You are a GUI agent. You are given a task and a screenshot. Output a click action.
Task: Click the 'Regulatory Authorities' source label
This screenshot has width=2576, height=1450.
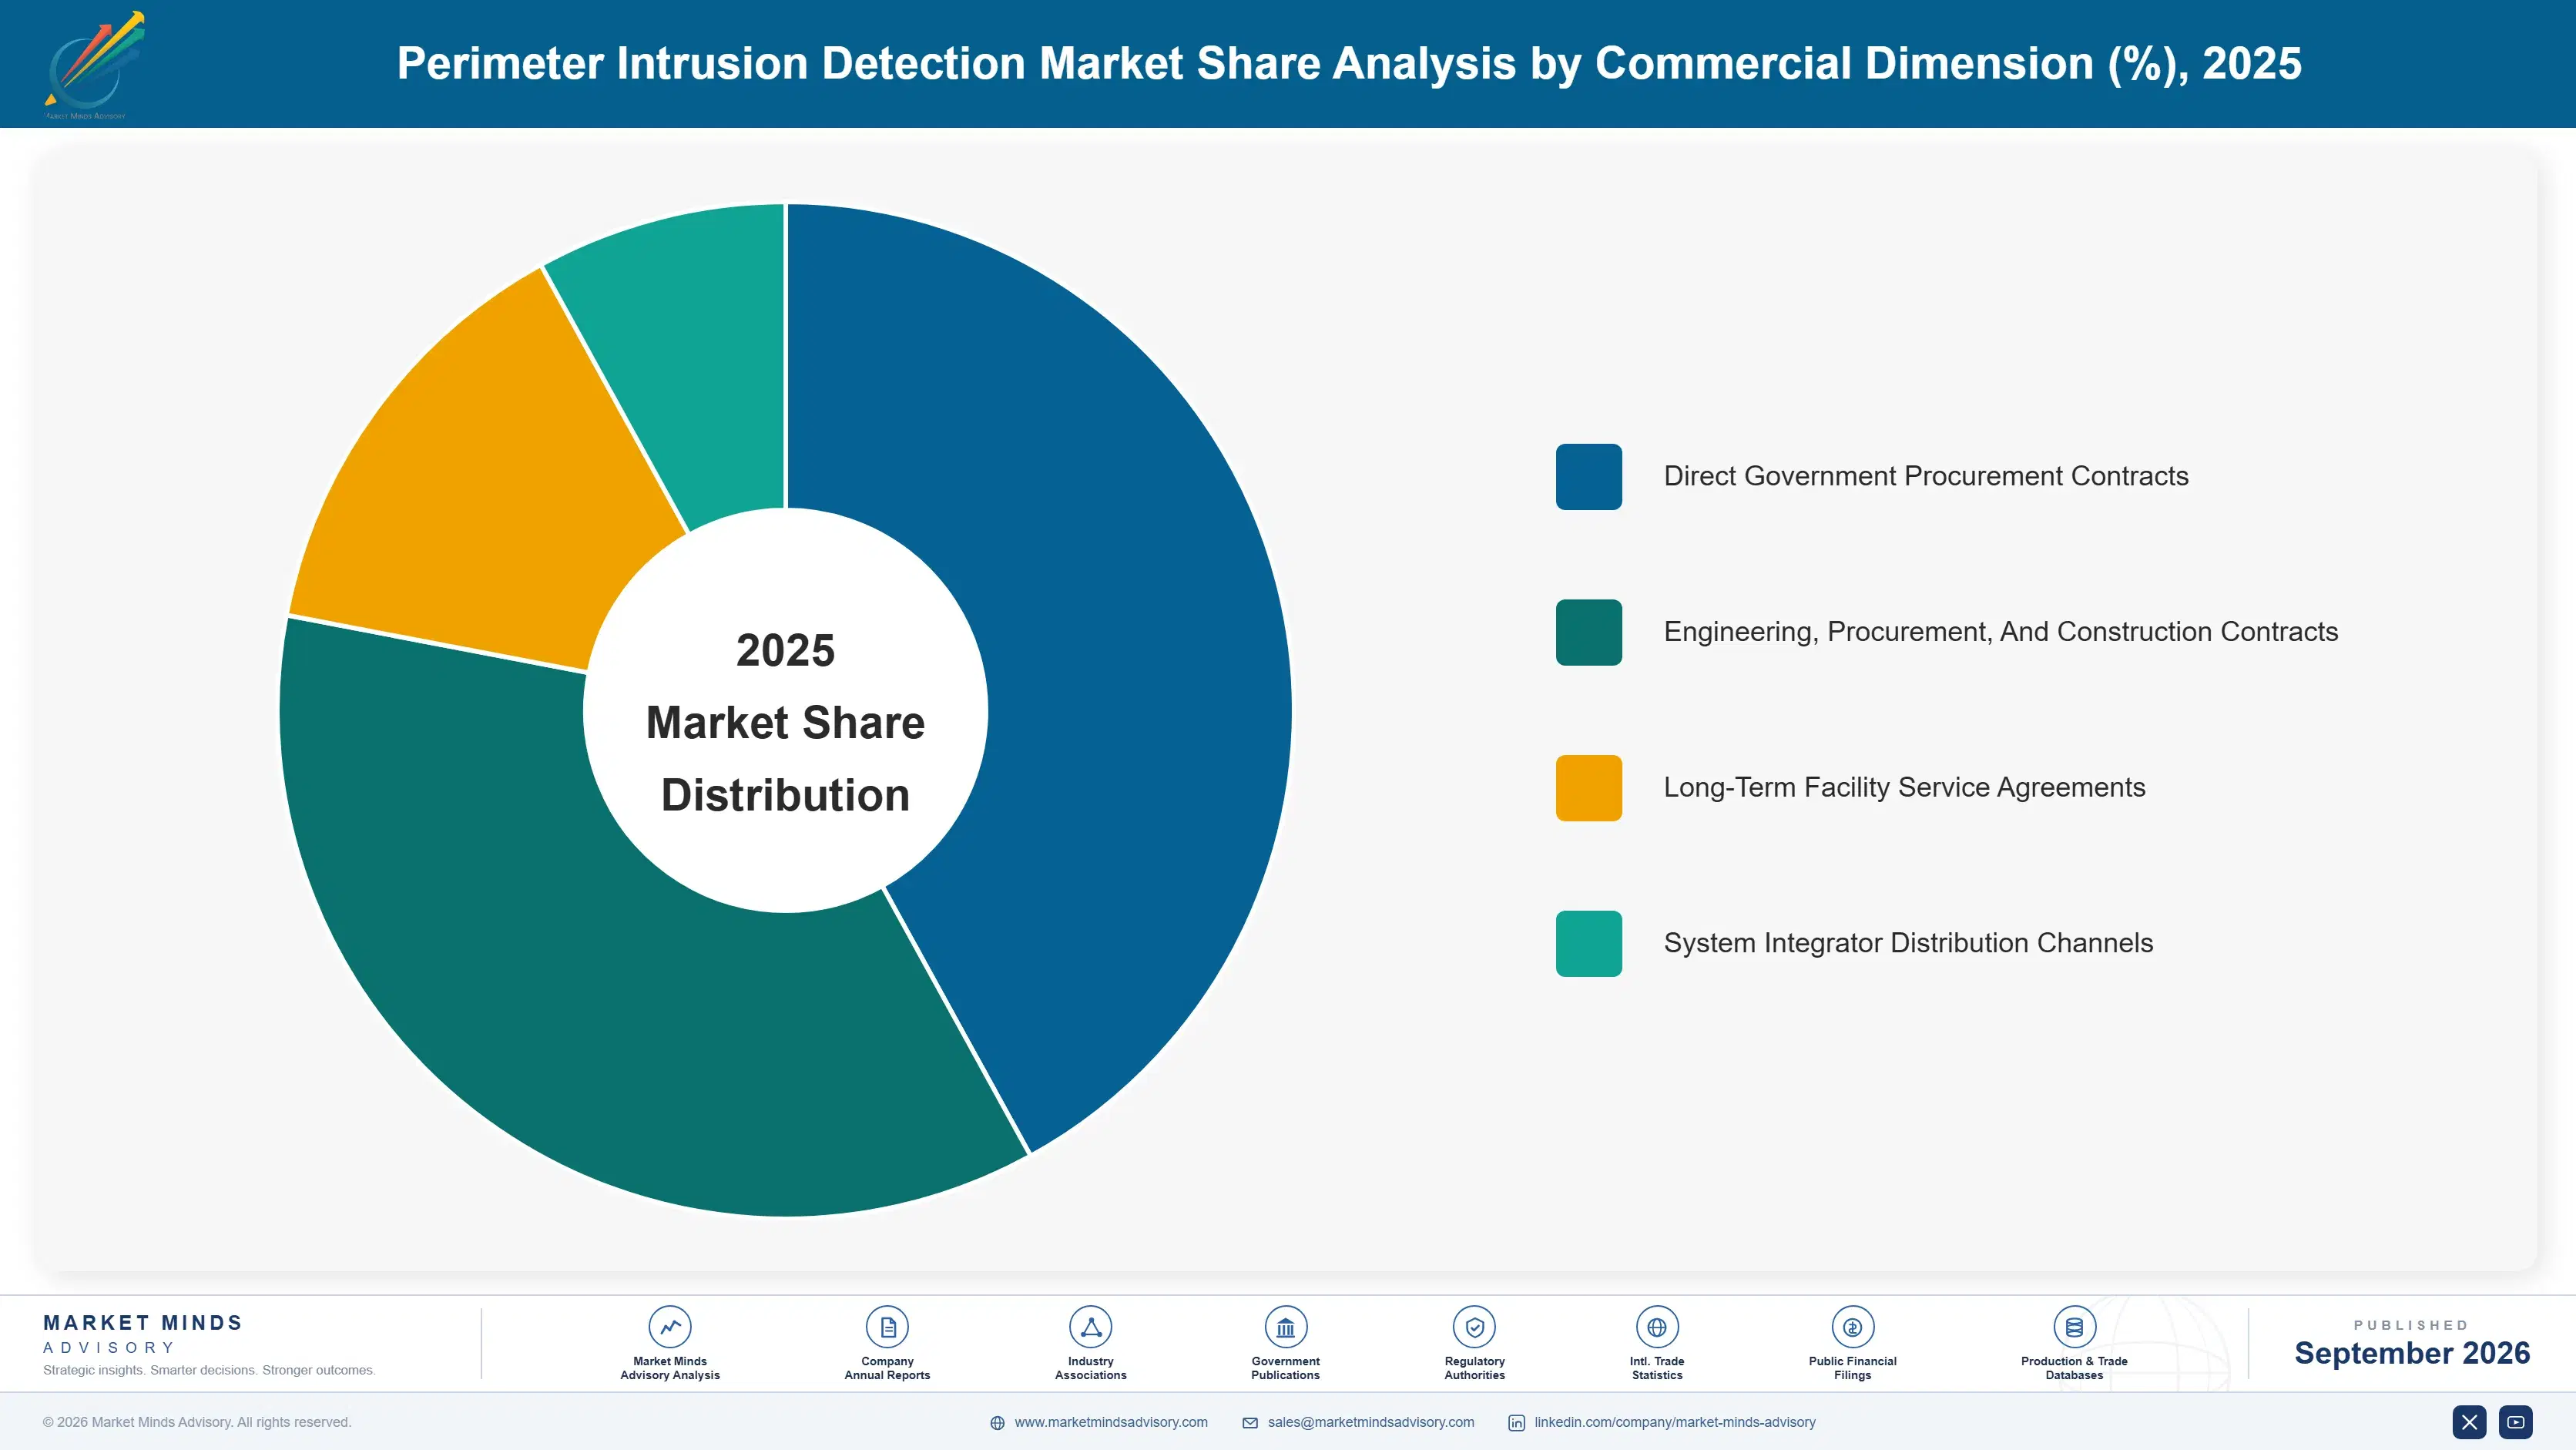point(1474,1368)
